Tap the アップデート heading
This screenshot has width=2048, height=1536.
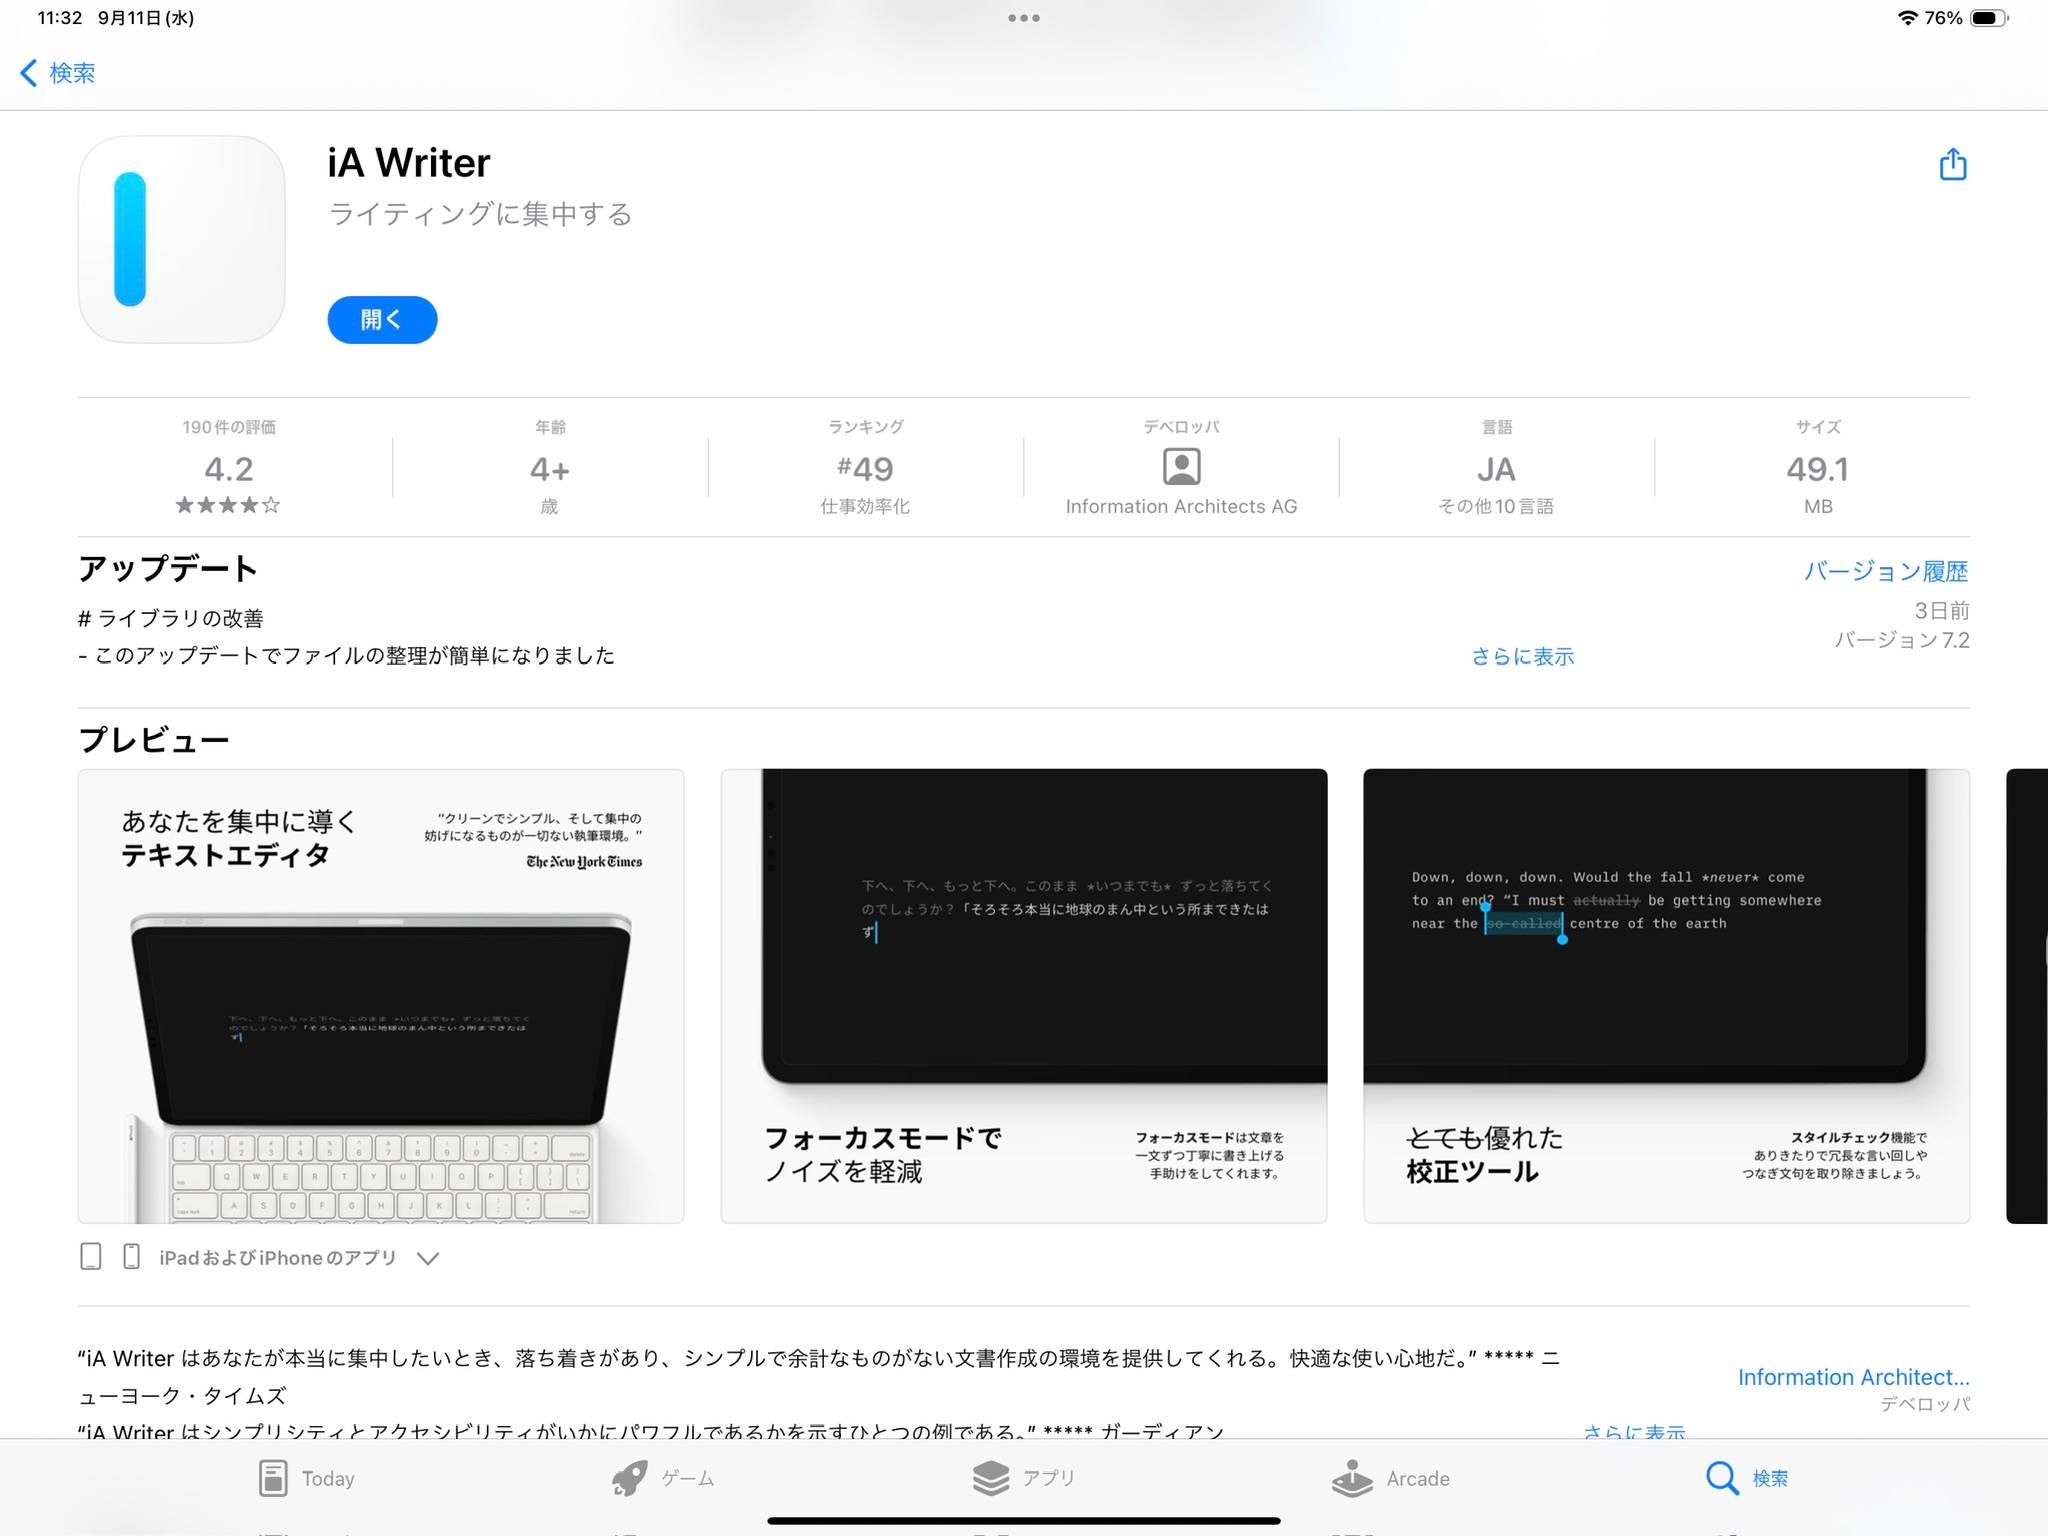(168, 568)
